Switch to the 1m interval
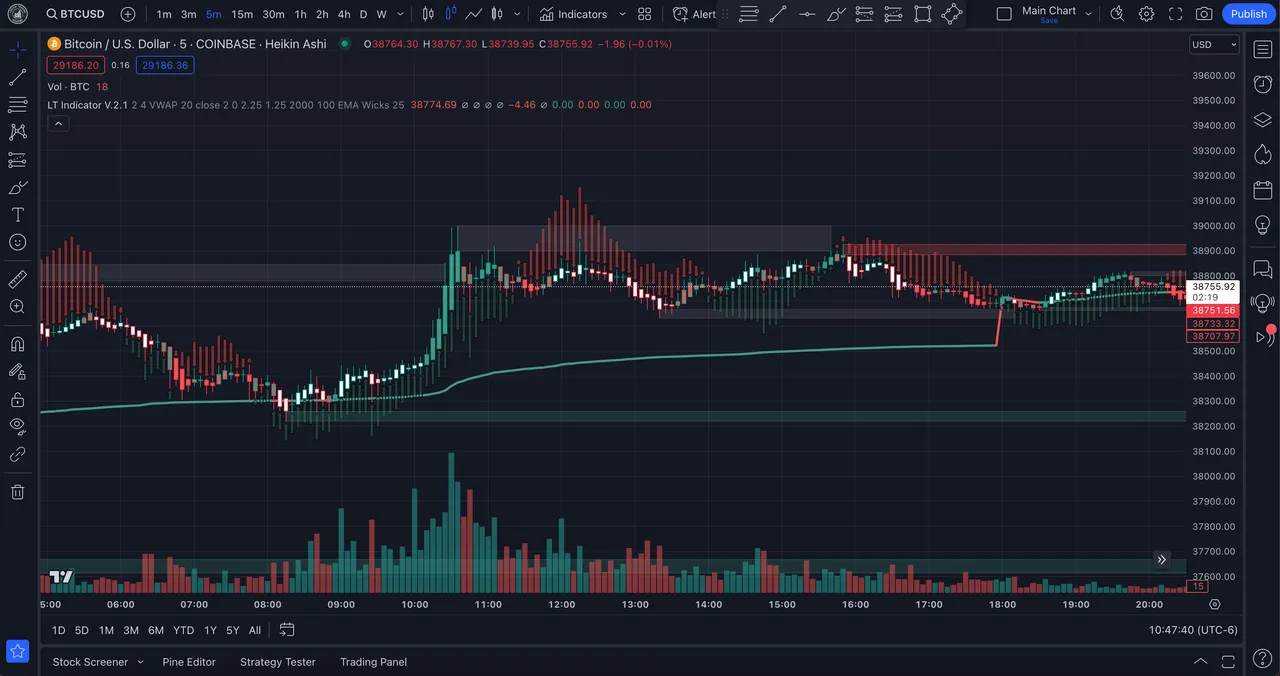Image resolution: width=1280 pixels, height=676 pixels. [x=164, y=14]
